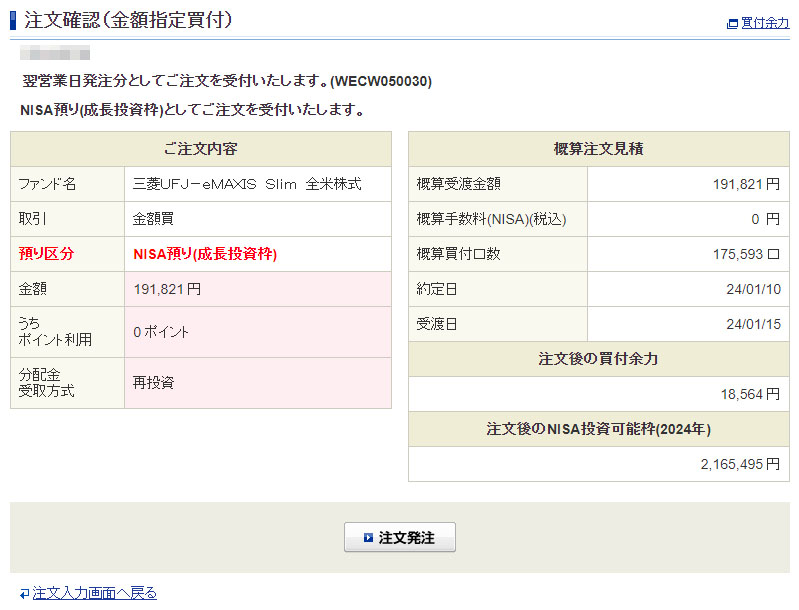Open the 買付余力 link
This screenshot has width=799, height=610.
pyautogui.click(x=765, y=23)
